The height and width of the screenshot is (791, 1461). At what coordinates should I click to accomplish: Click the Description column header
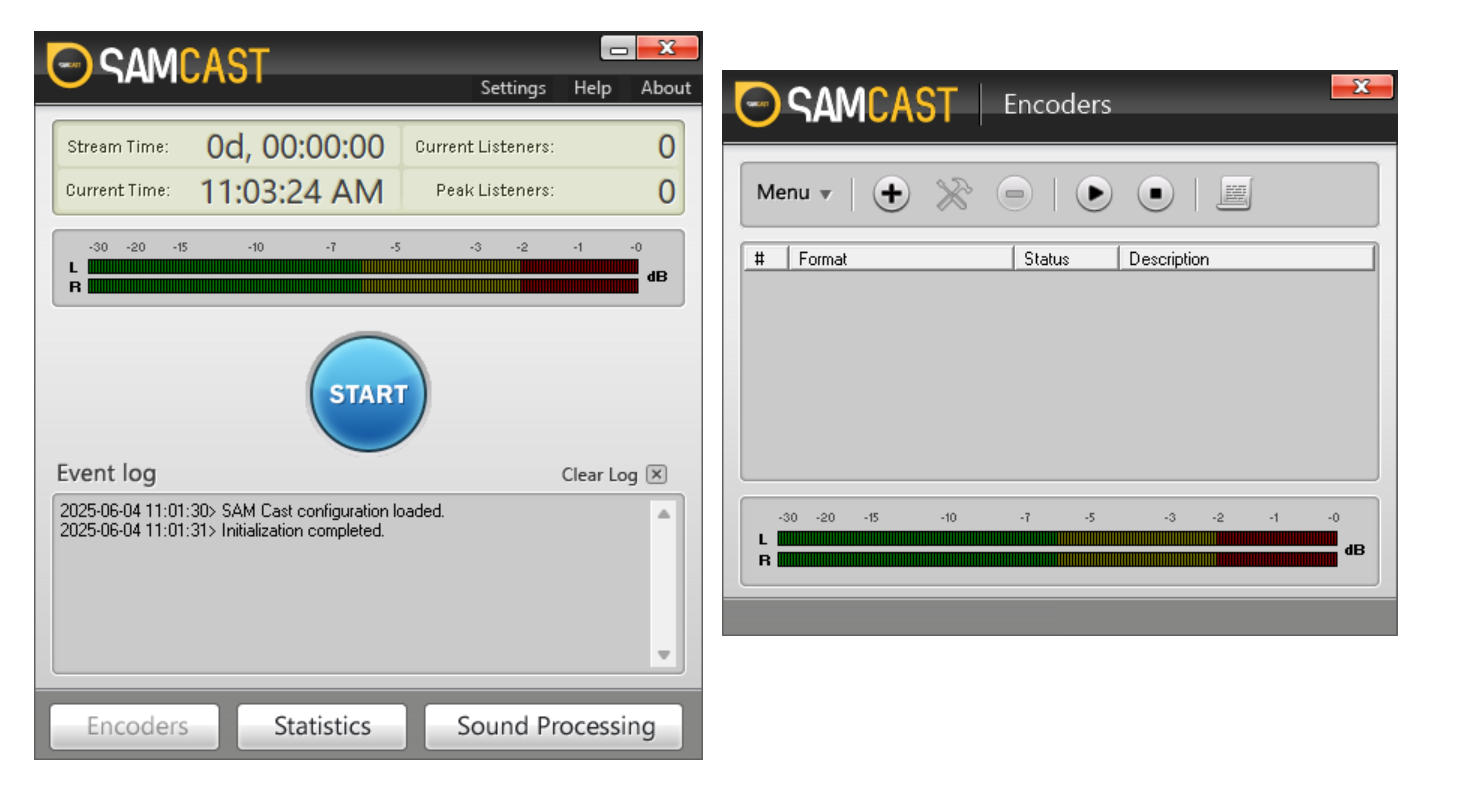[x=1247, y=259]
